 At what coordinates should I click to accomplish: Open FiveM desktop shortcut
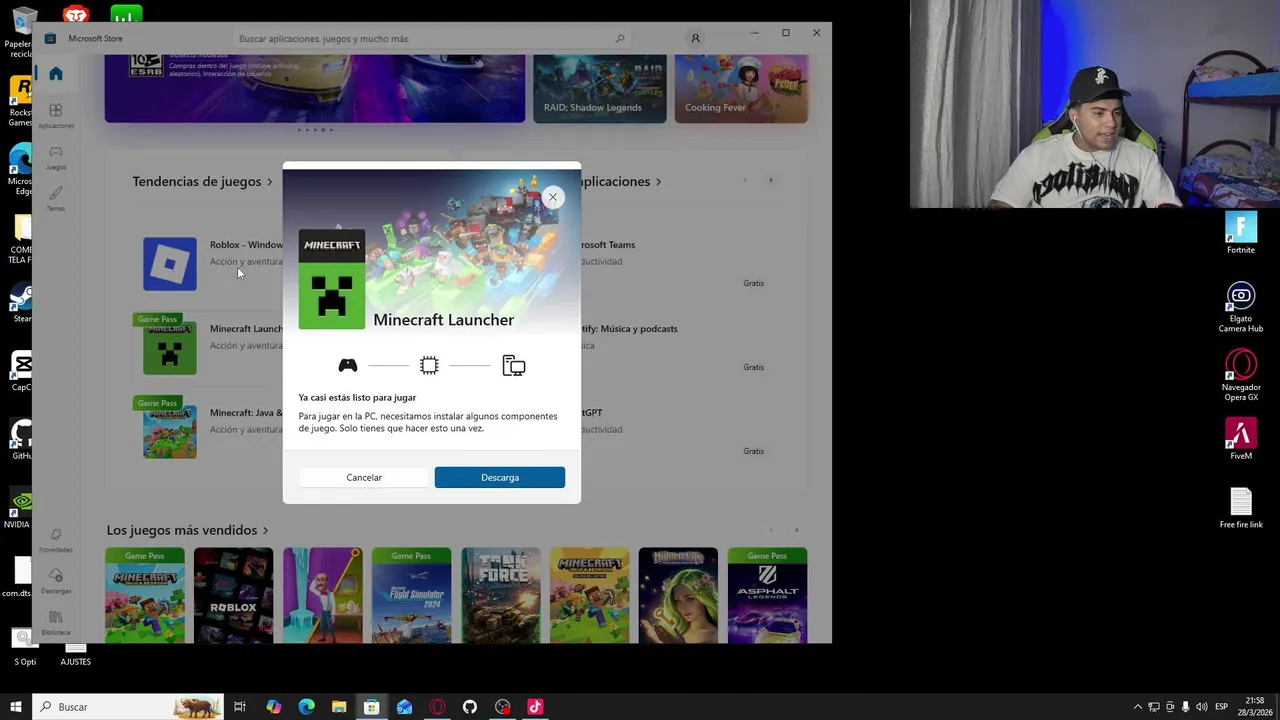[x=1241, y=439]
